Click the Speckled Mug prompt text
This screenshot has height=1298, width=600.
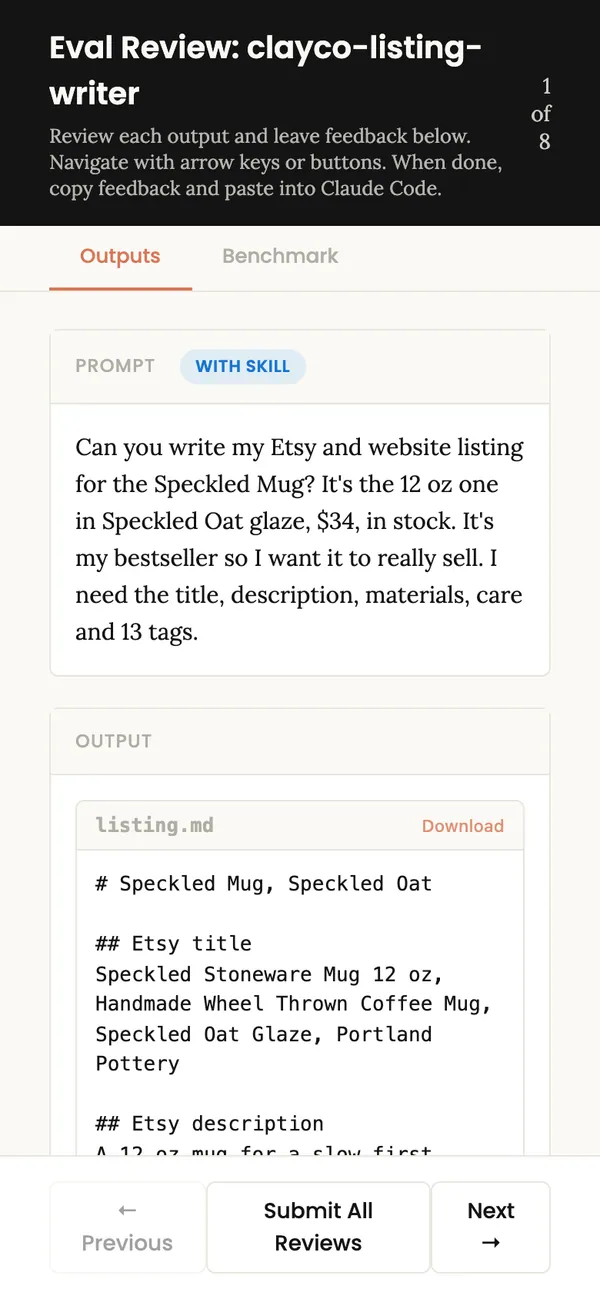pyautogui.click(x=299, y=540)
